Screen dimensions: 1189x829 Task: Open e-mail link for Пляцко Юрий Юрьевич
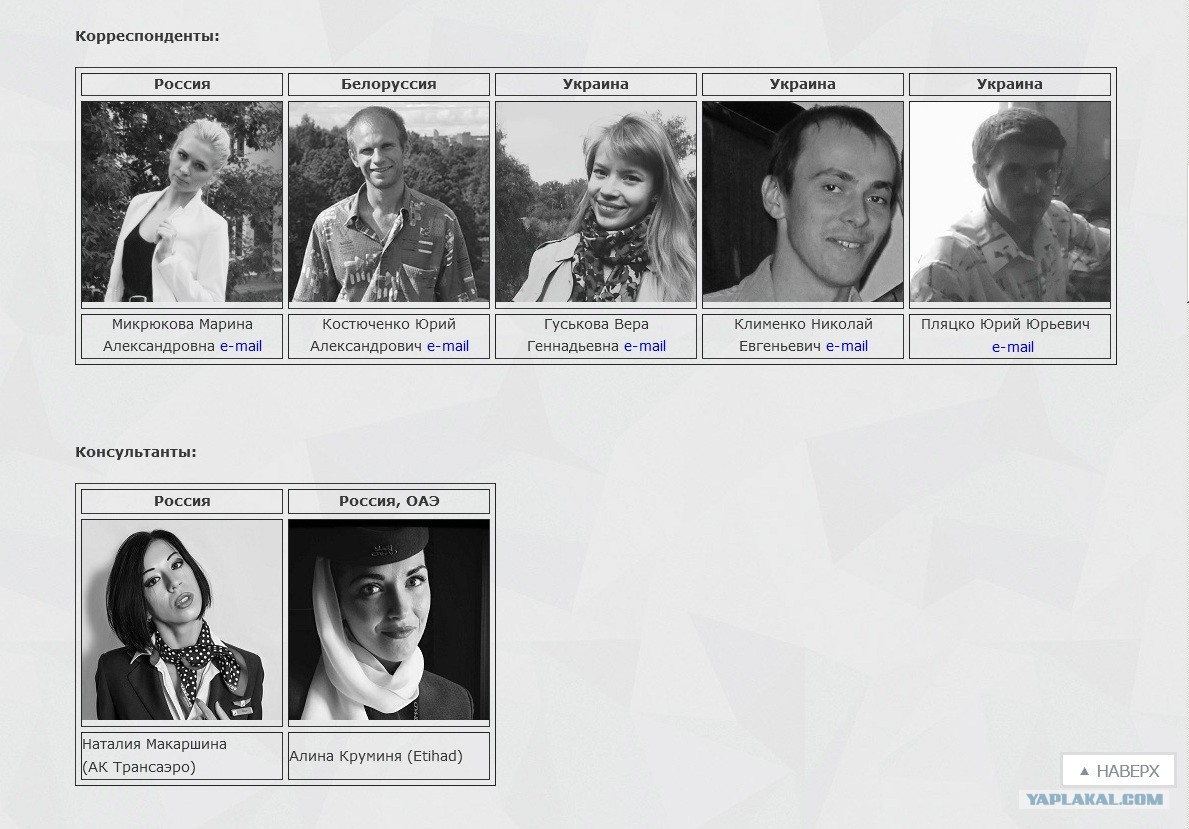pyautogui.click(x=1012, y=347)
